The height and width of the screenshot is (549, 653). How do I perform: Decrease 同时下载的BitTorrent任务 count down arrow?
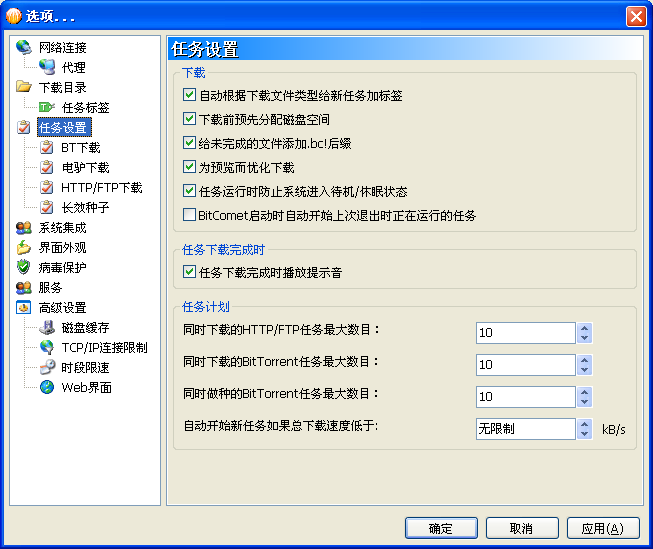tap(584, 370)
